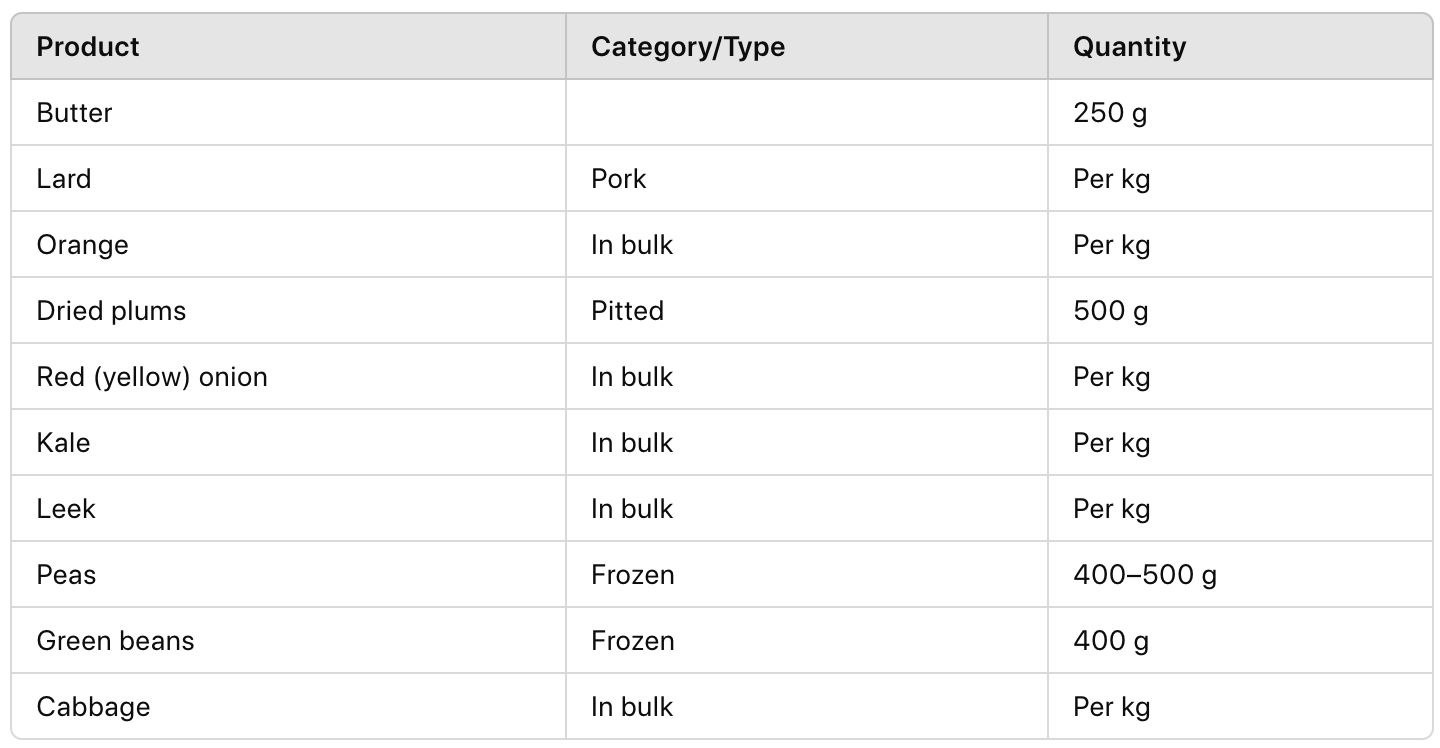Select the Pork category cell
Screen dimensions: 1440x748
pos(619,179)
